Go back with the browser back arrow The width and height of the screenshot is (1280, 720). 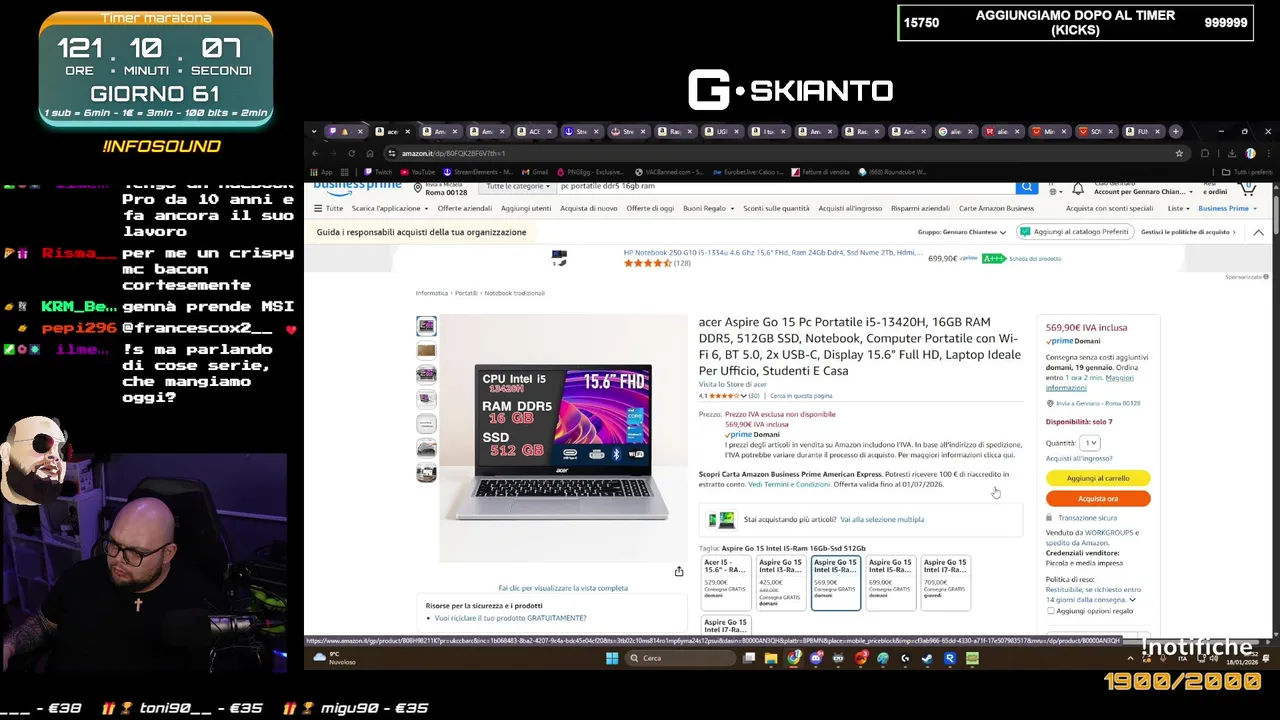coord(315,153)
